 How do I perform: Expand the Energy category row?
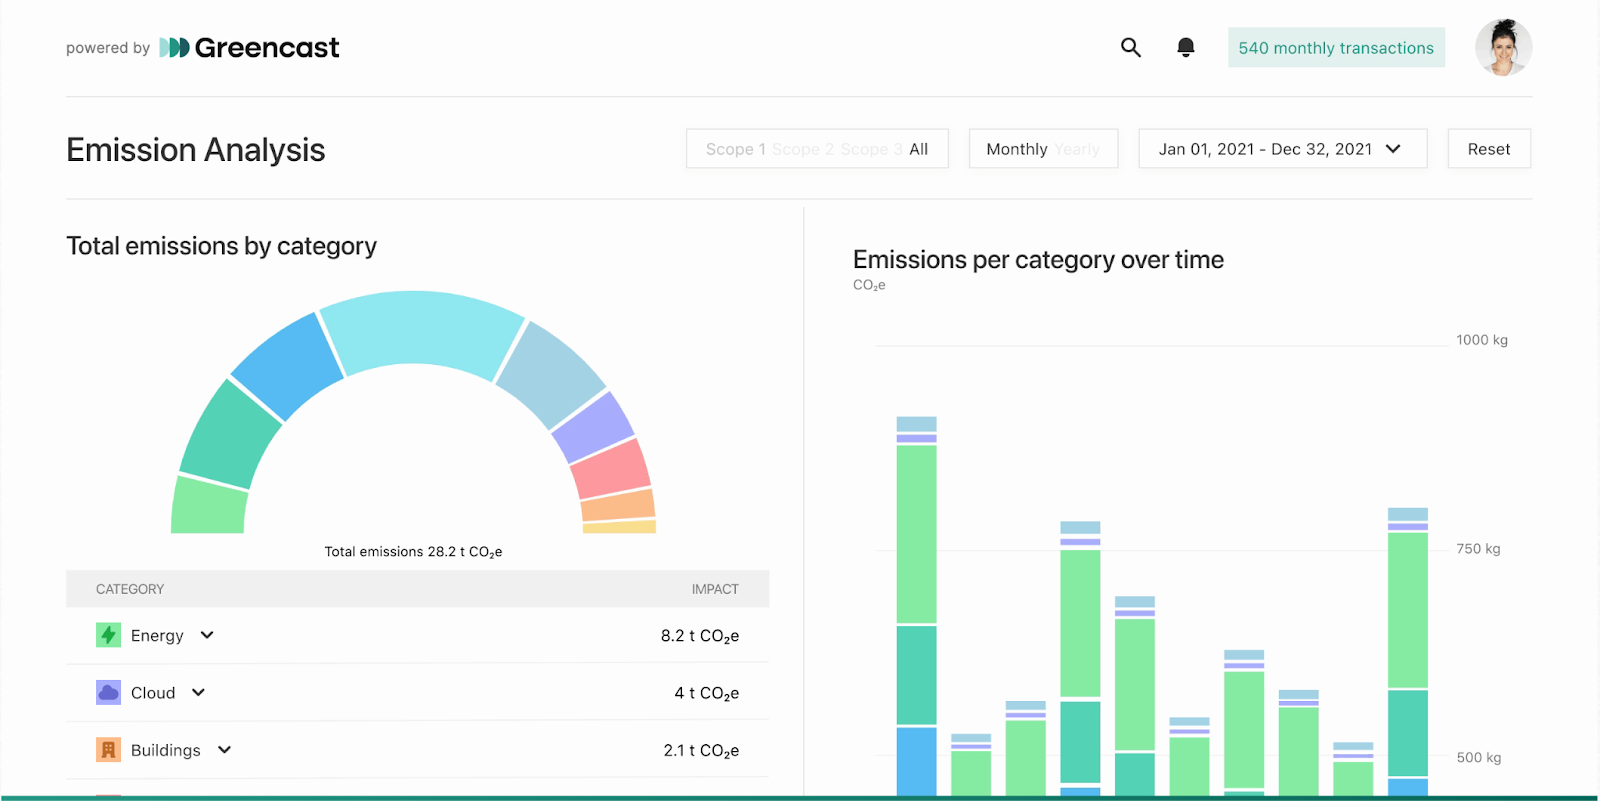tap(207, 635)
